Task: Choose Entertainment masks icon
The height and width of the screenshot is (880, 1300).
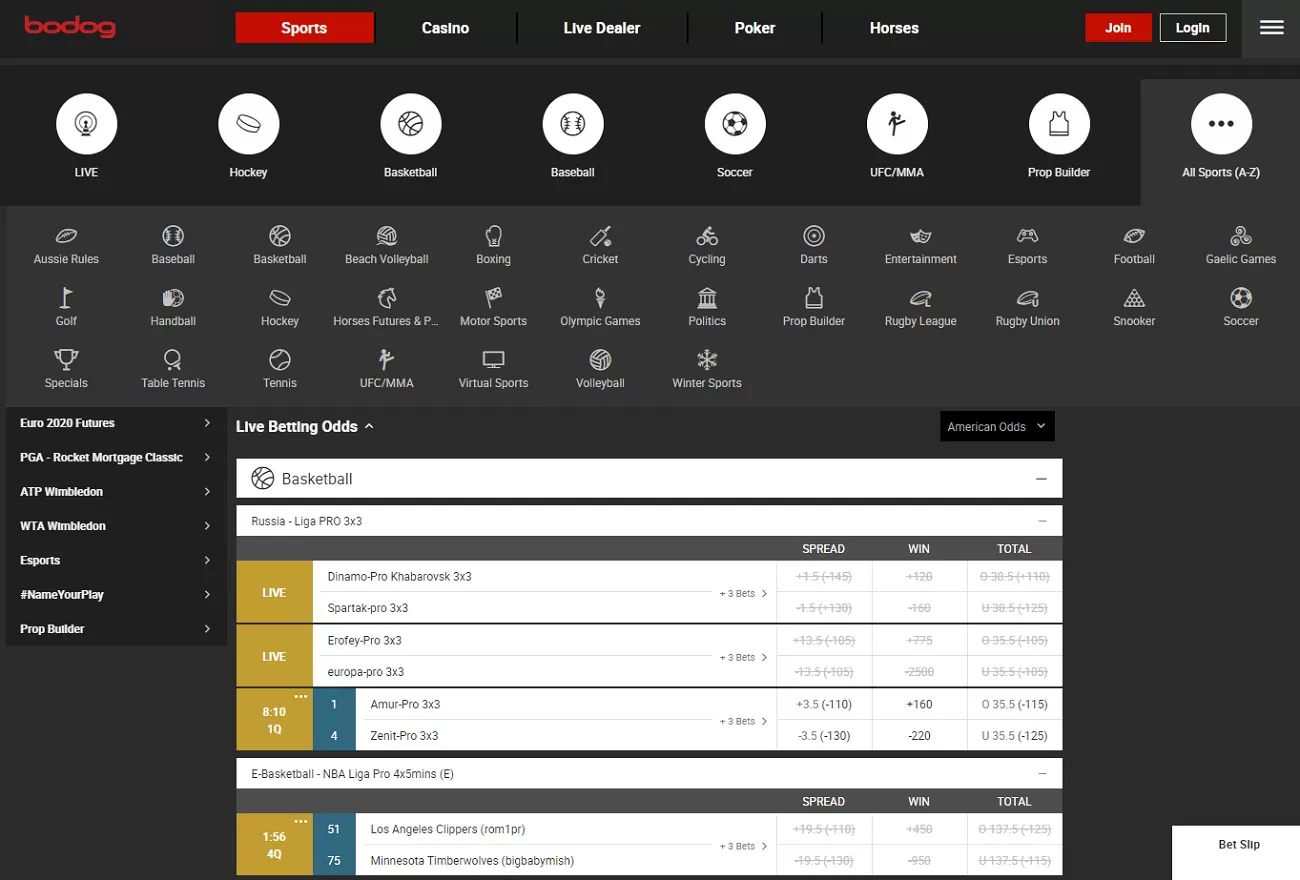Action: point(921,236)
